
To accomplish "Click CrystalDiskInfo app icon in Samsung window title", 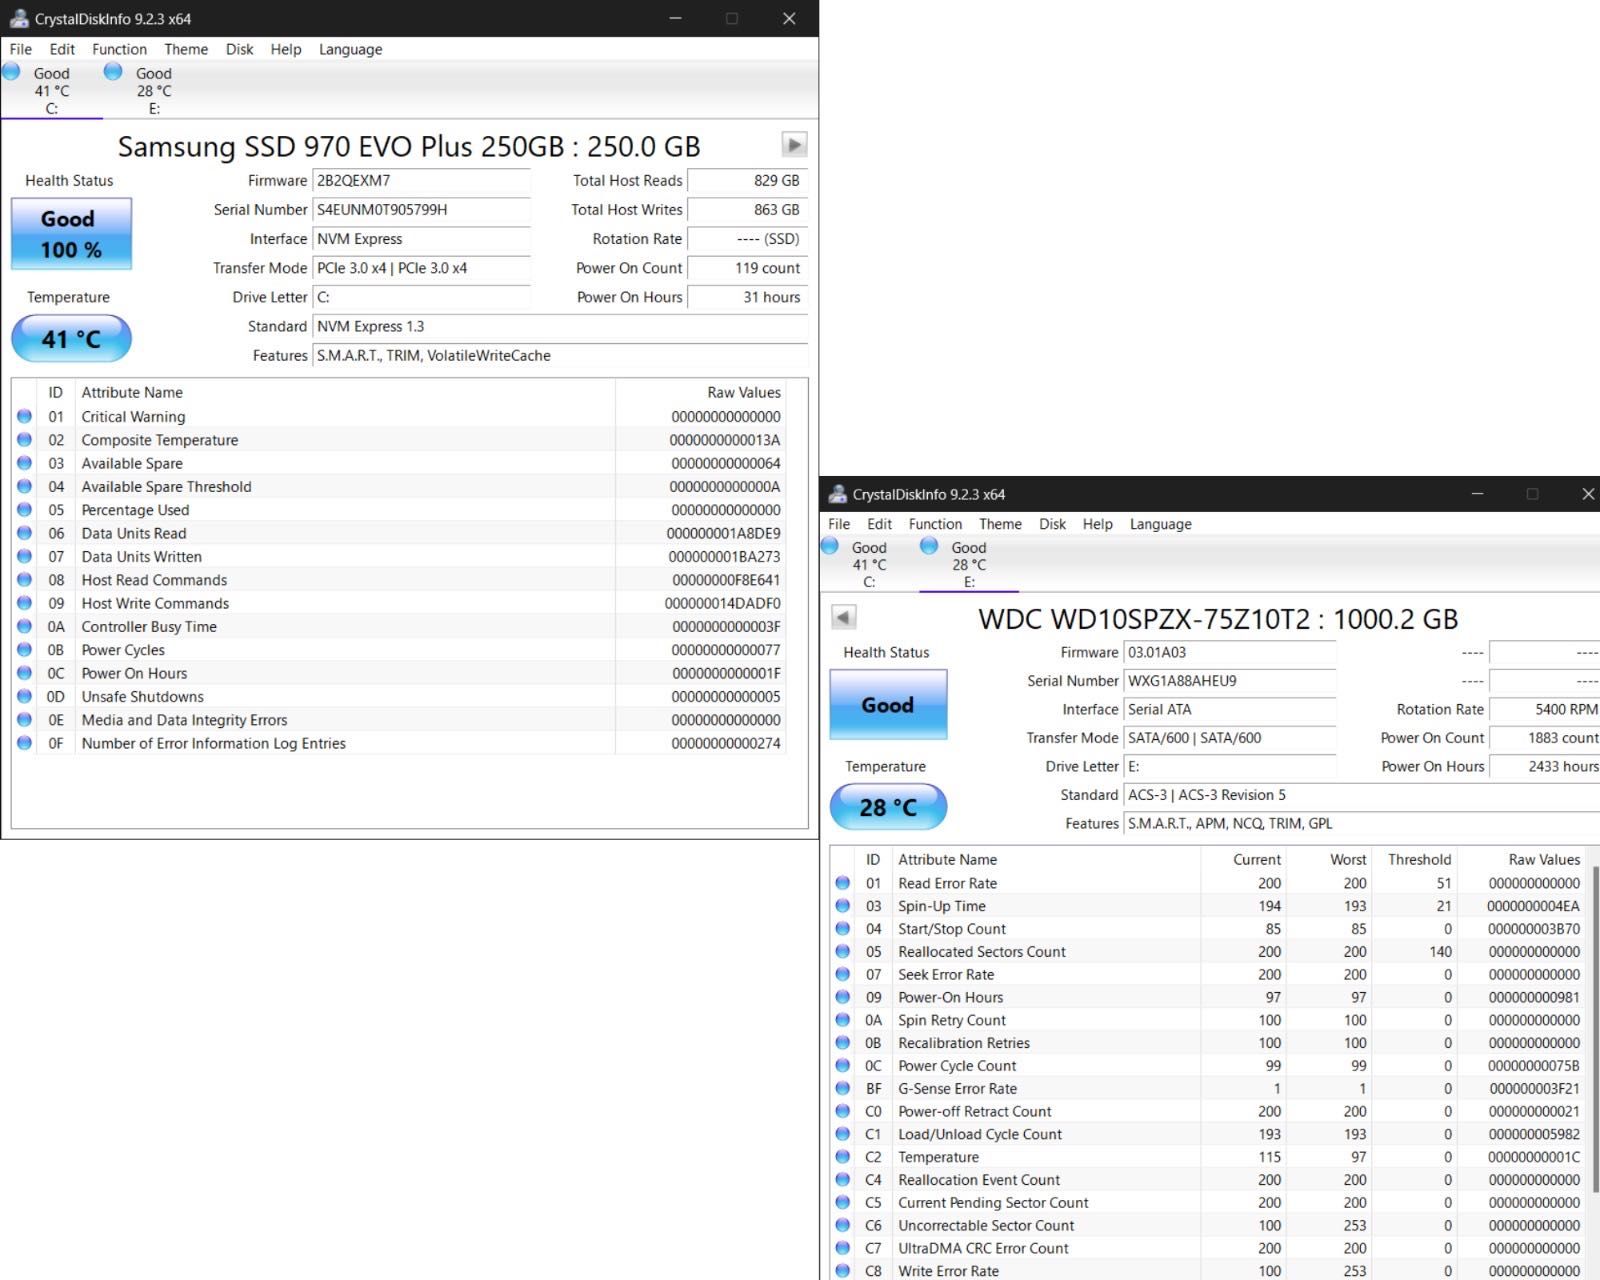I will point(18,18).
